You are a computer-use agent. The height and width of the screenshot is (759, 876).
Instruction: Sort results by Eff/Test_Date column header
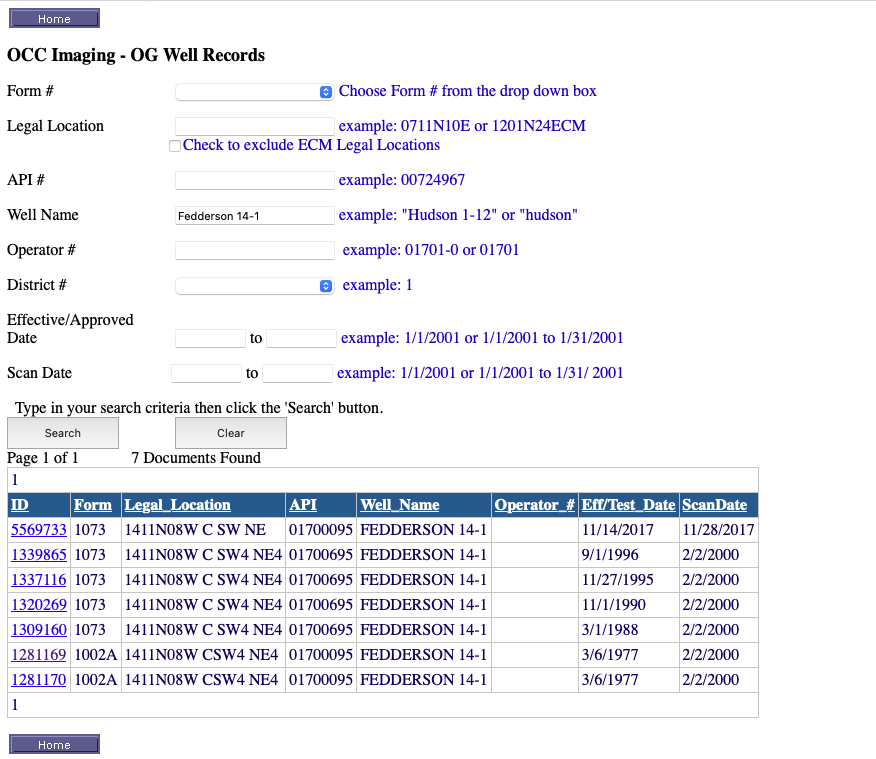pos(629,505)
